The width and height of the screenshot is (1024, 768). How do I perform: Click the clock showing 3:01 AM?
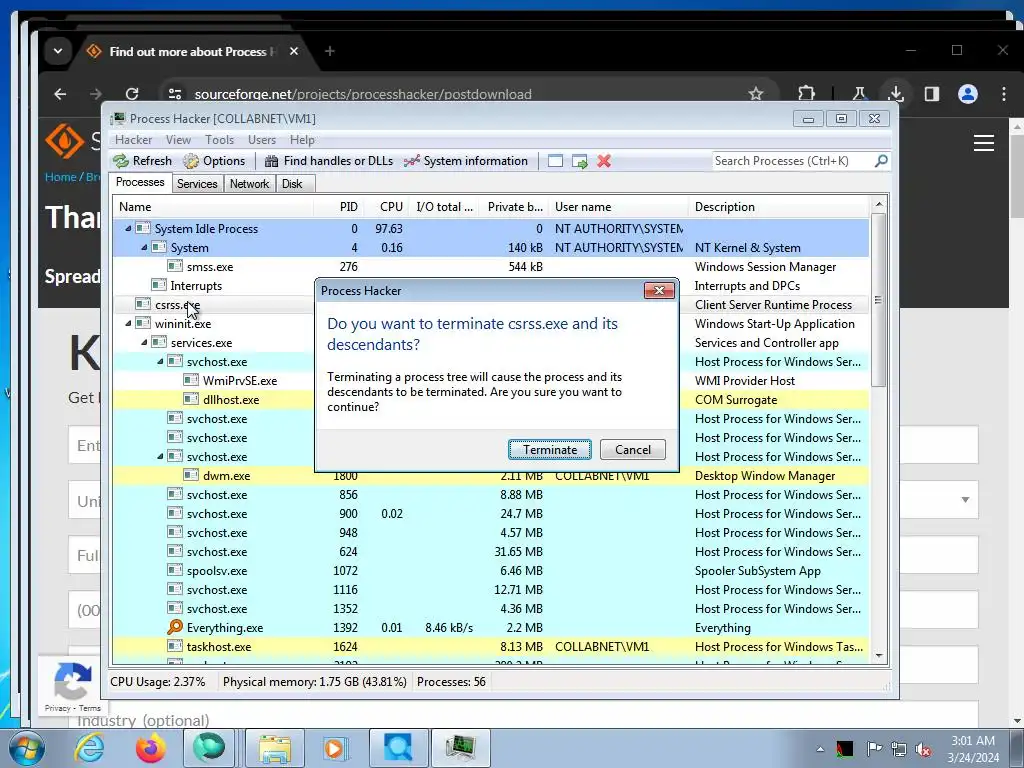(972, 741)
